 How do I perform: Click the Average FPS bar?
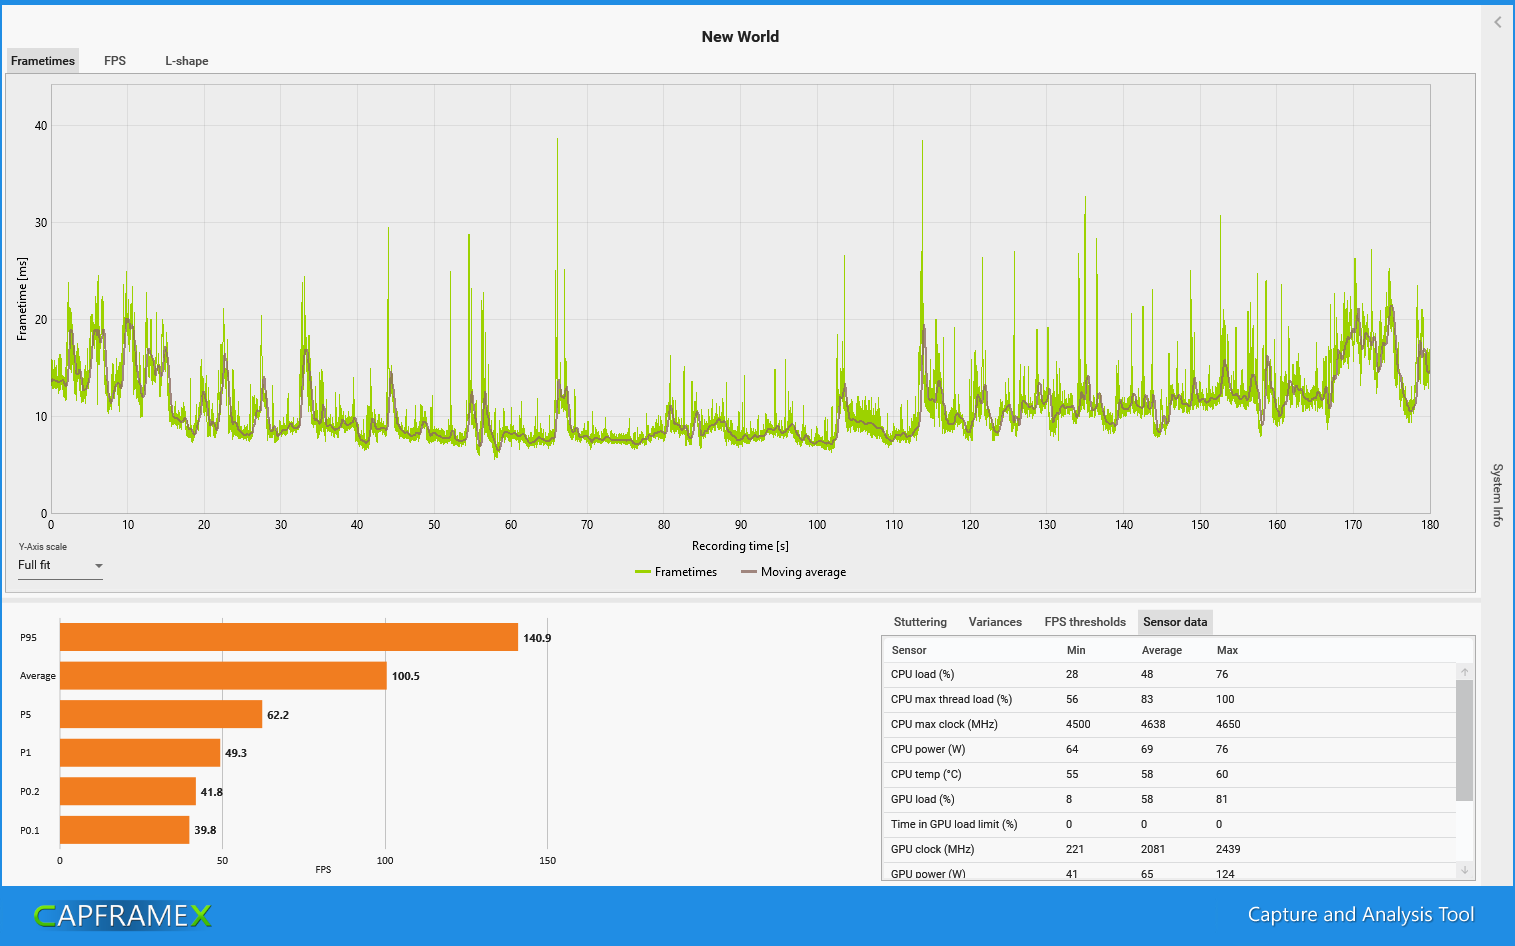[x=223, y=676]
